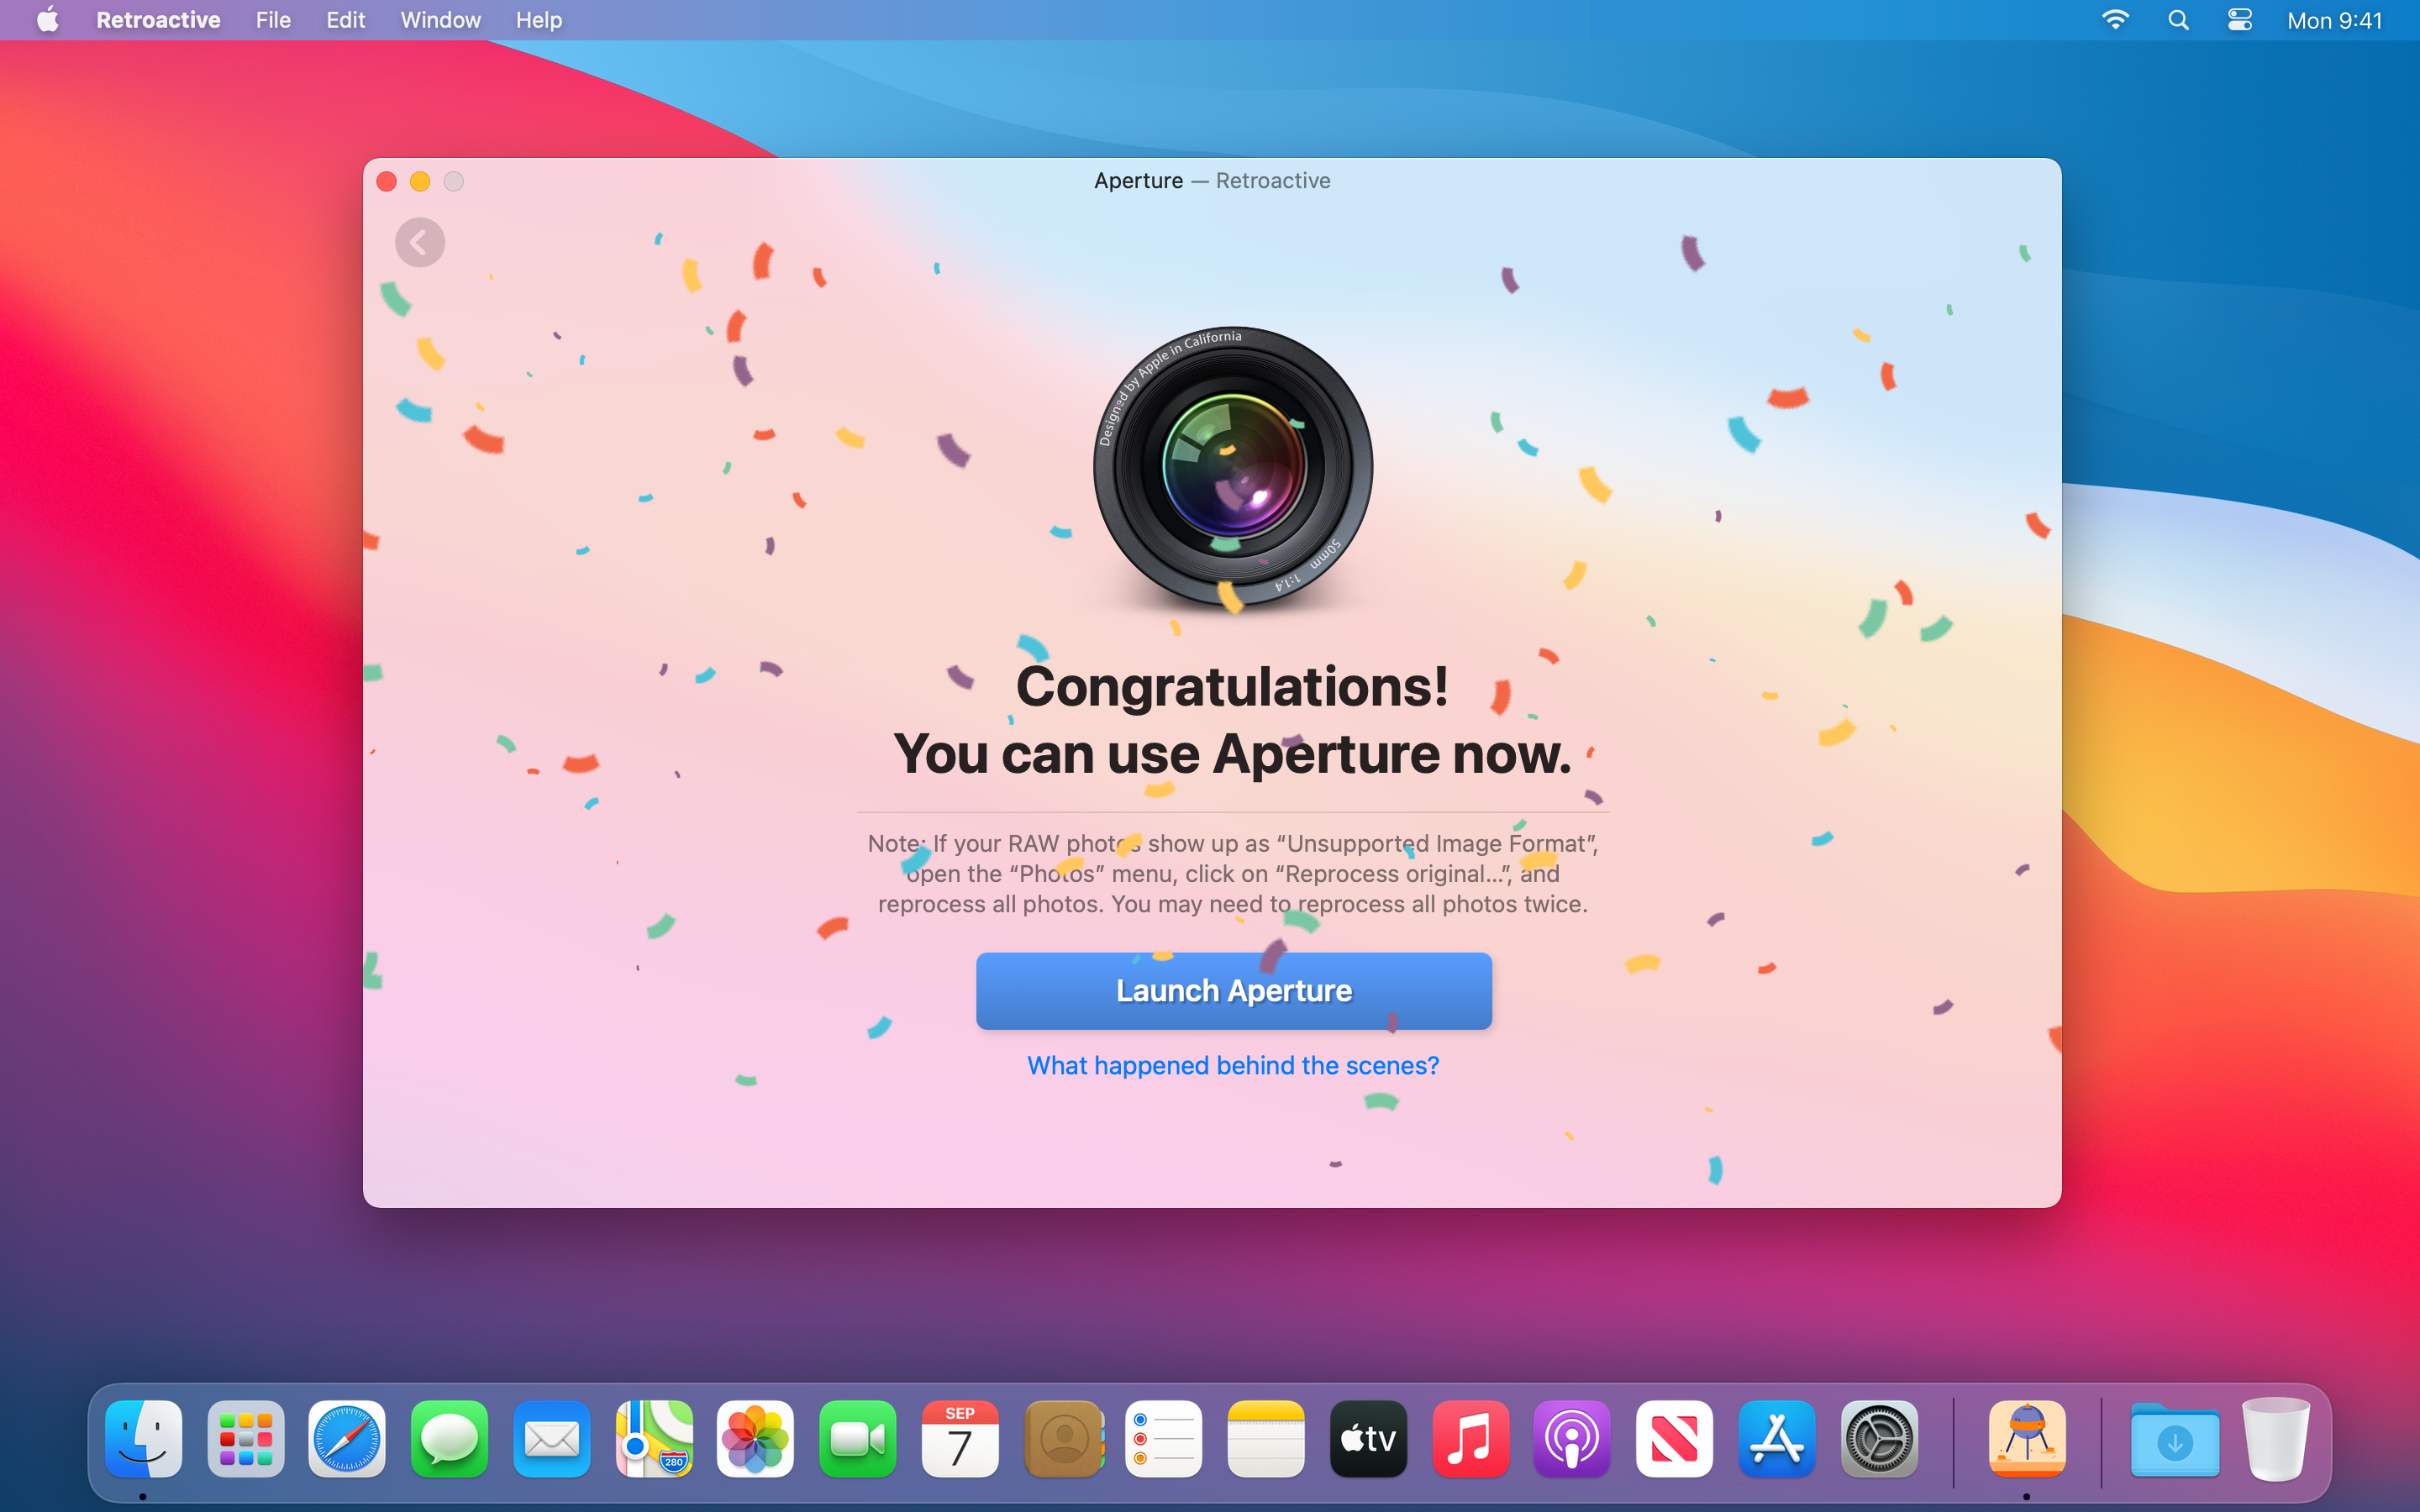Screen dimensions: 2420x1512
Task: Open Spotlight search in menu bar
Action: coord(2178,20)
